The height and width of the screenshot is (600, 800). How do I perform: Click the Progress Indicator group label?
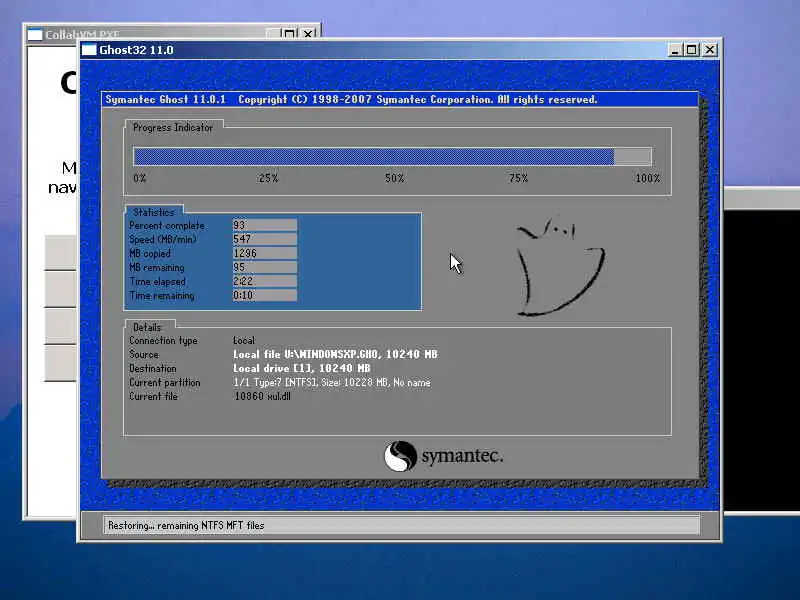pyautogui.click(x=172, y=128)
